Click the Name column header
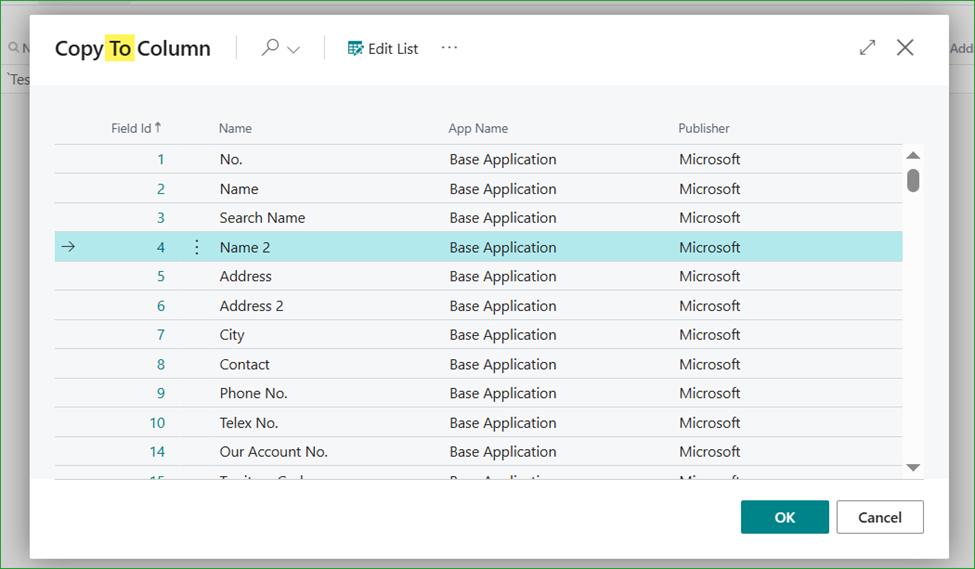975x569 pixels. pos(235,128)
